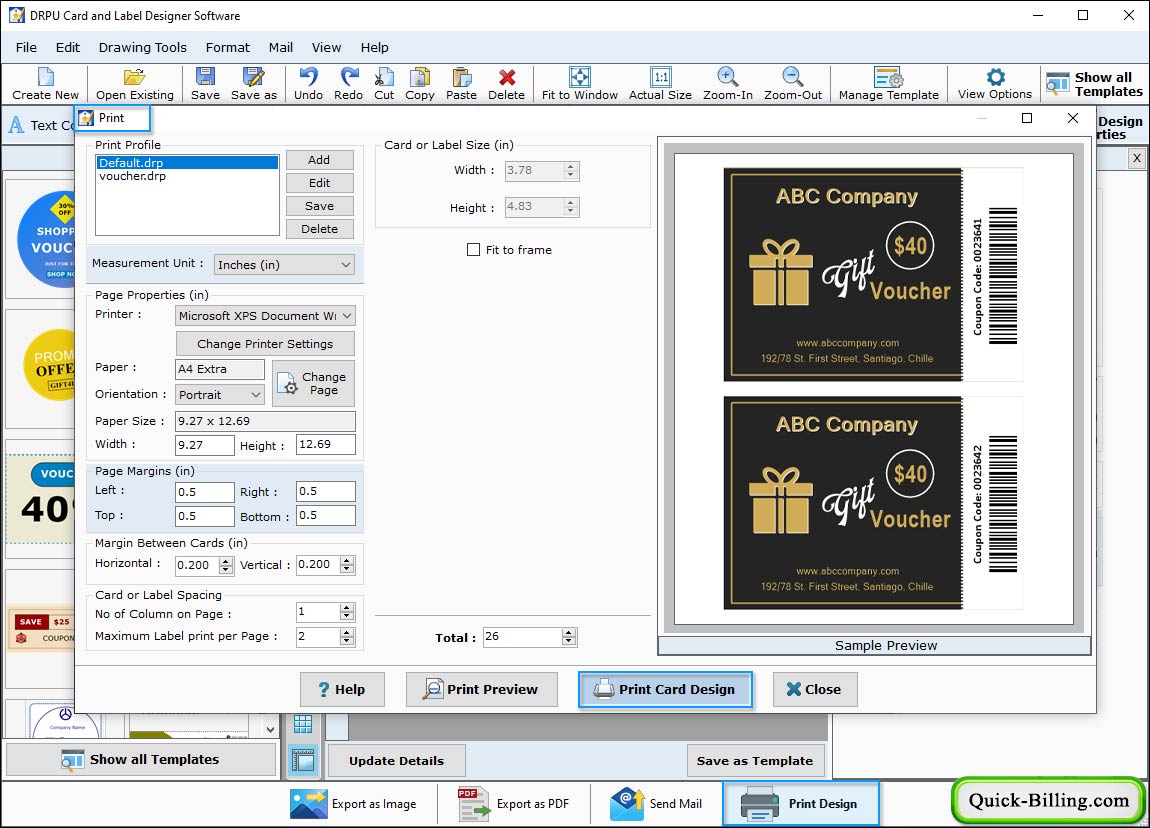The width and height of the screenshot is (1150, 828).
Task: Open Manage Template tool
Action: [888, 84]
